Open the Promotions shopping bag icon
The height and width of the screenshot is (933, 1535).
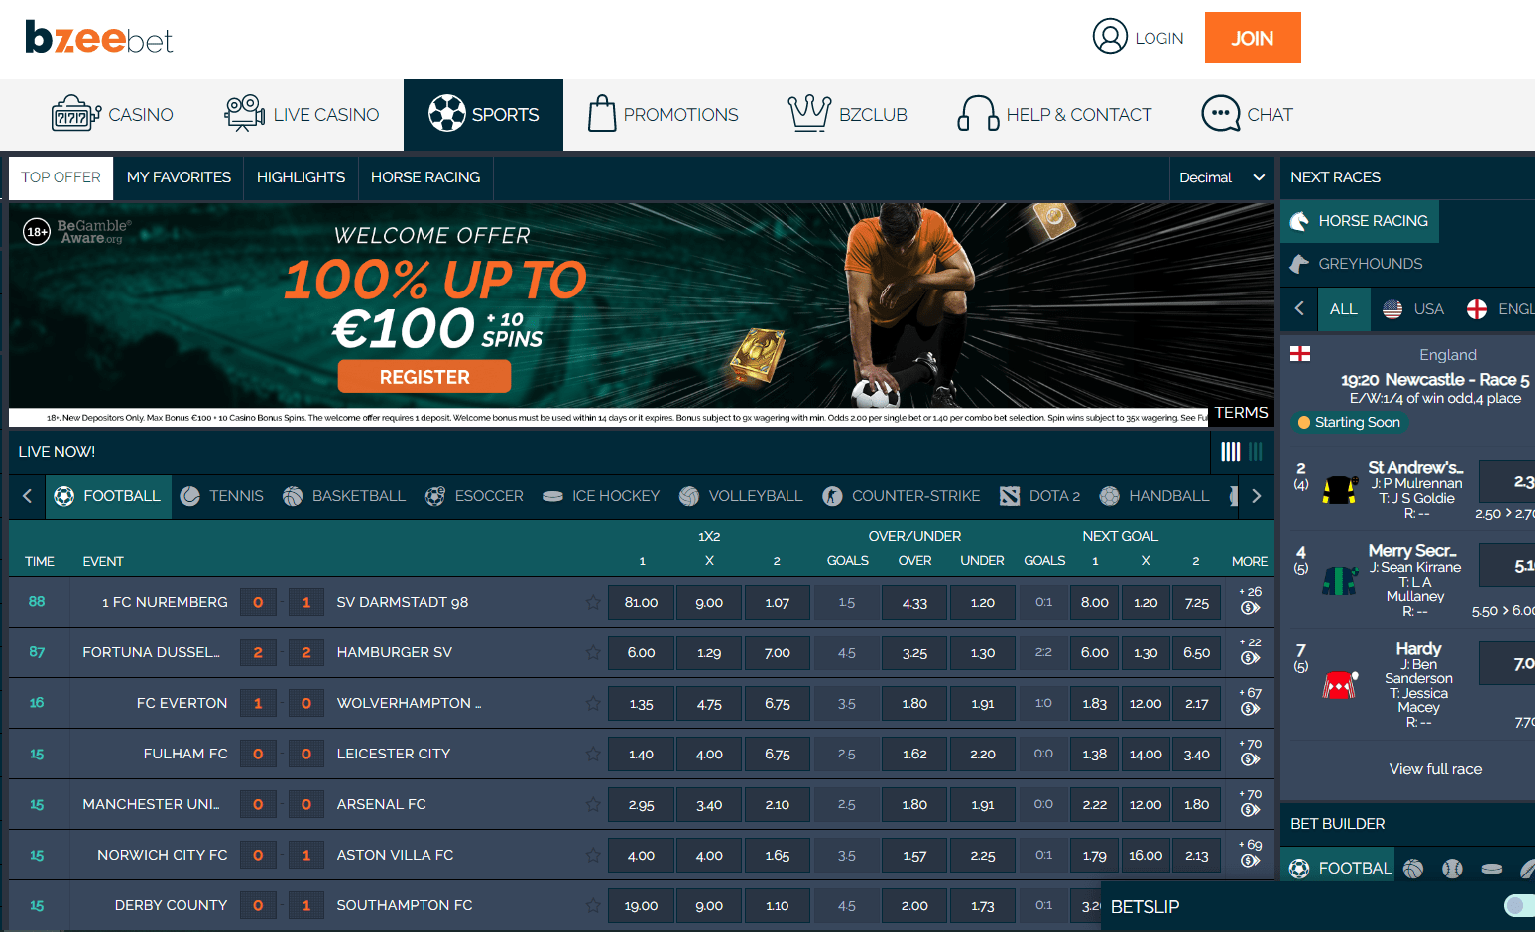tap(602, 114)
